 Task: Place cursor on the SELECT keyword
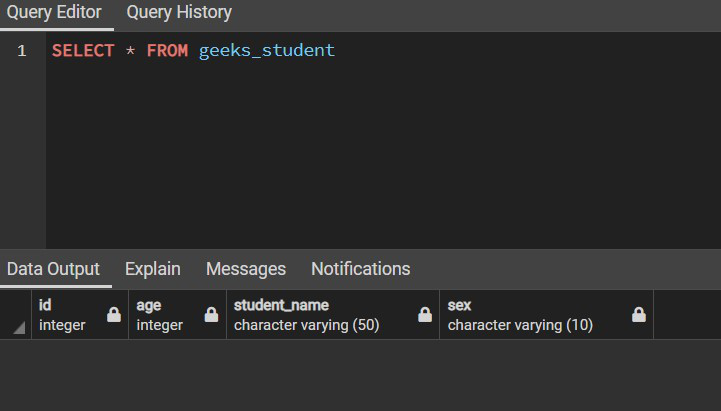pyautogui.click(x=83, y=51)
